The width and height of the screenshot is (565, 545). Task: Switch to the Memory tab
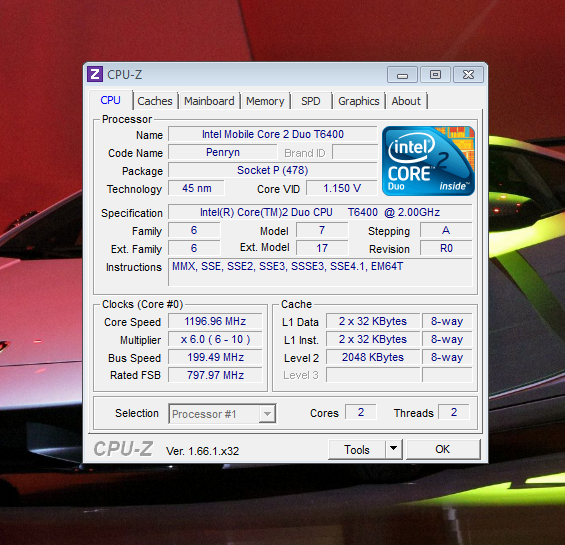265,101
